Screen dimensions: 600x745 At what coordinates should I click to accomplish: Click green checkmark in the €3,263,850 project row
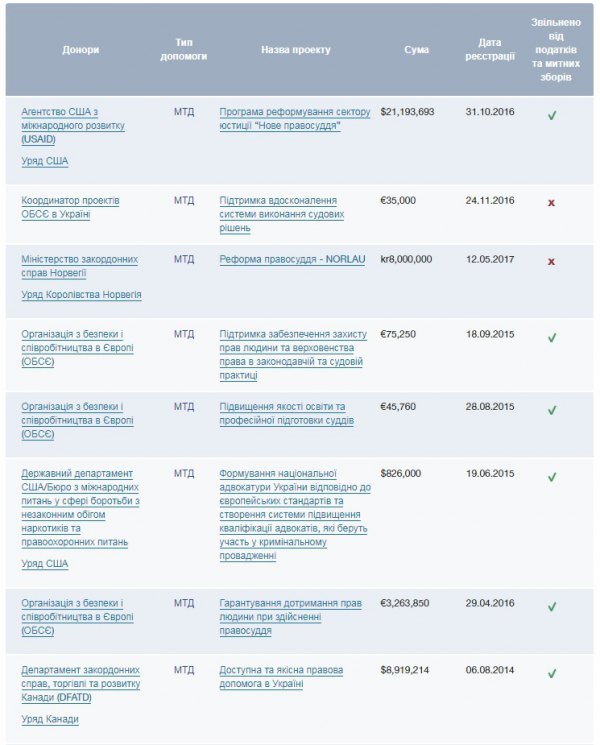551,607
